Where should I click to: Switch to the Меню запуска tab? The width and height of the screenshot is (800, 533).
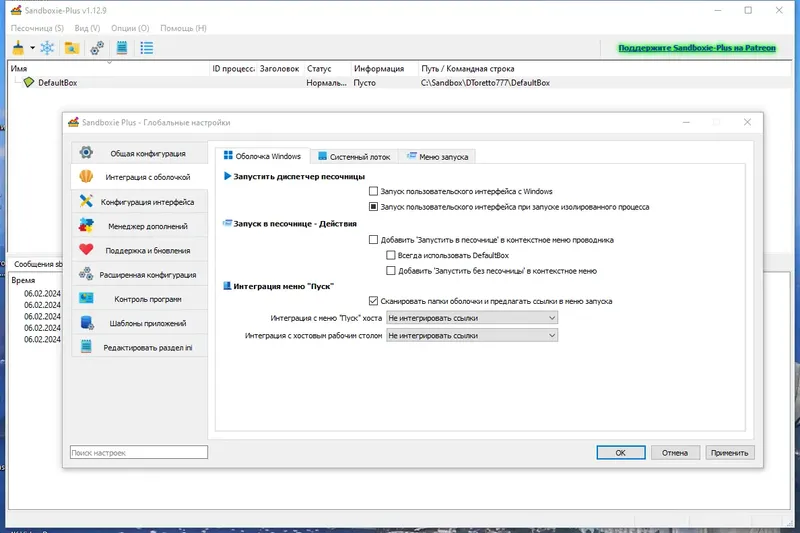pyautogui.click(x=437, y=157)
